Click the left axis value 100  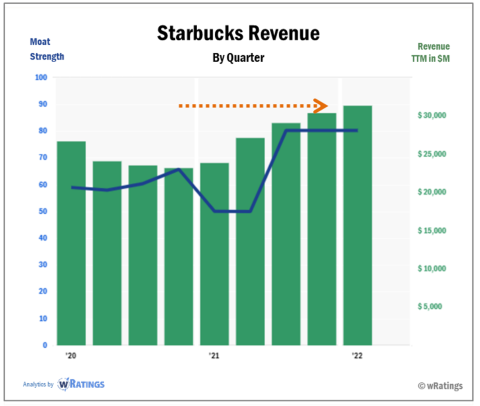pos(41,77)
